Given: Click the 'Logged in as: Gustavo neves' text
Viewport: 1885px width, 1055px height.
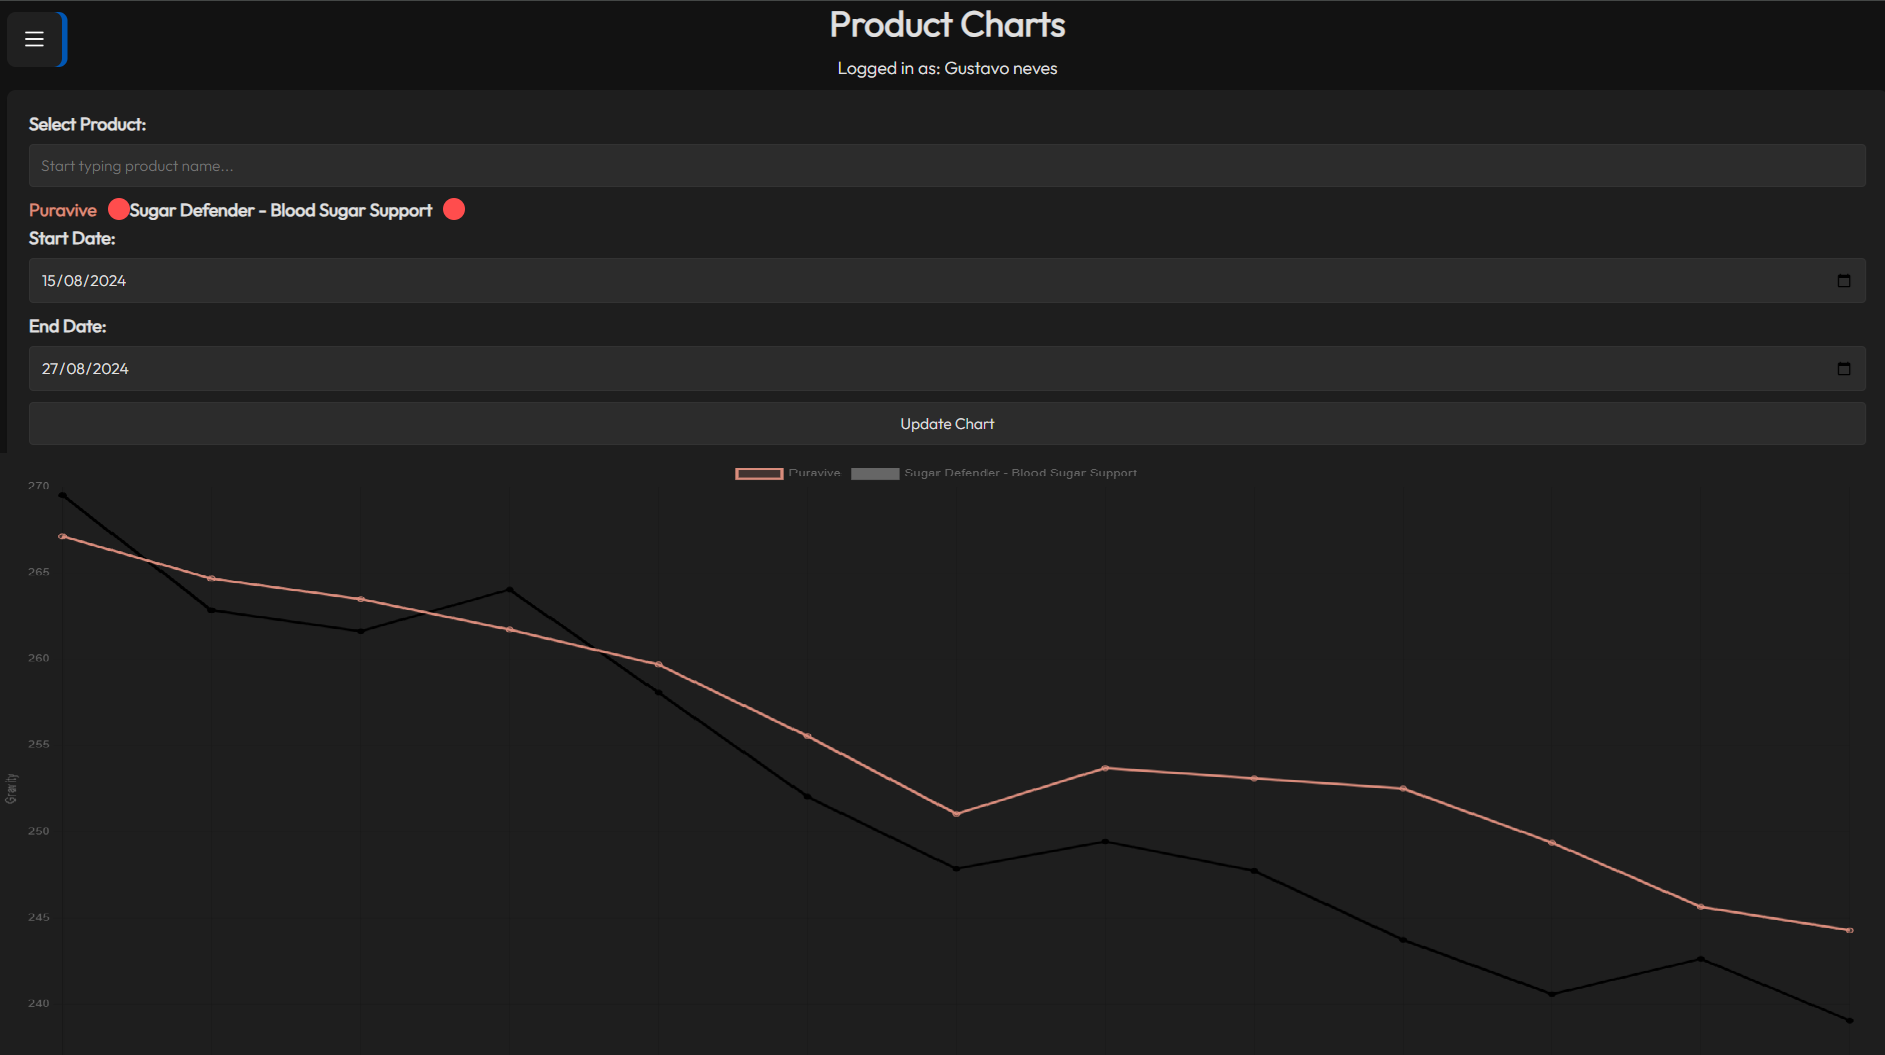Looking at the screenshot, I should click(x=947, y=68).
